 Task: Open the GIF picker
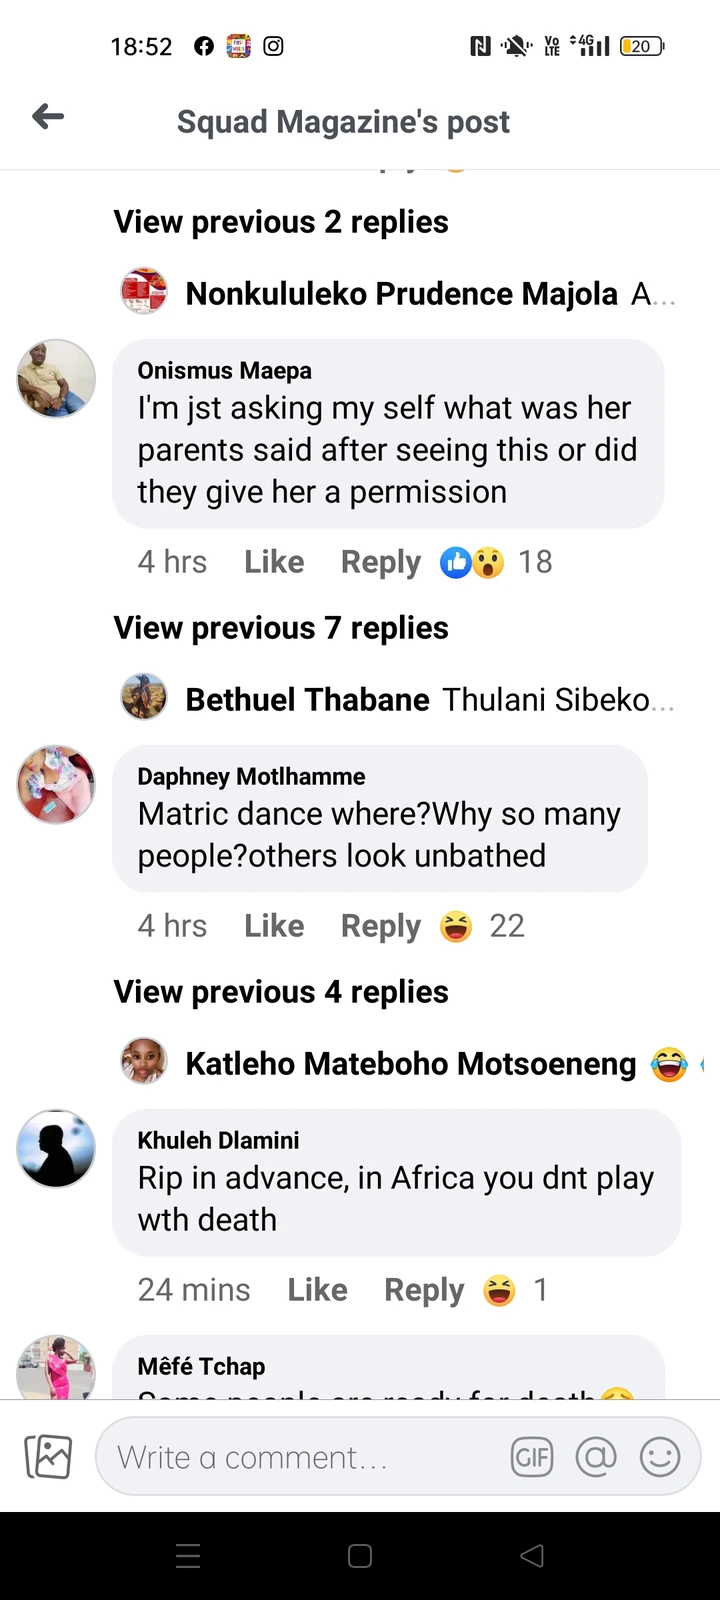tap(531, 1457)
